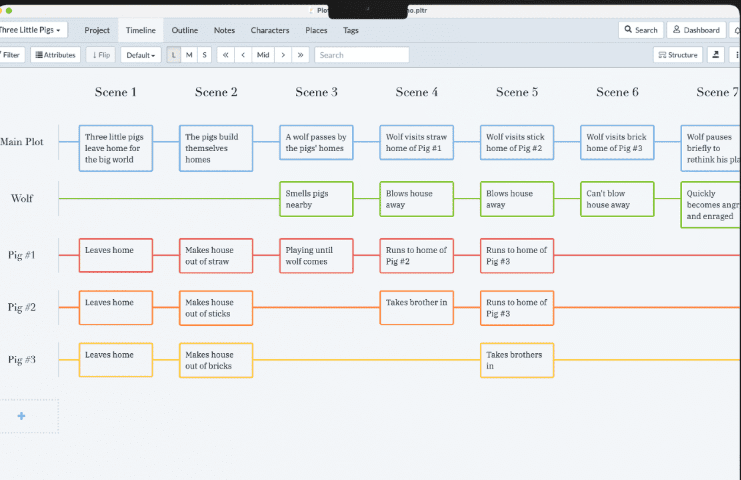Click the export icon next to Structure
The height and width of the screenshot is (480, 741).
pos(716,55)
